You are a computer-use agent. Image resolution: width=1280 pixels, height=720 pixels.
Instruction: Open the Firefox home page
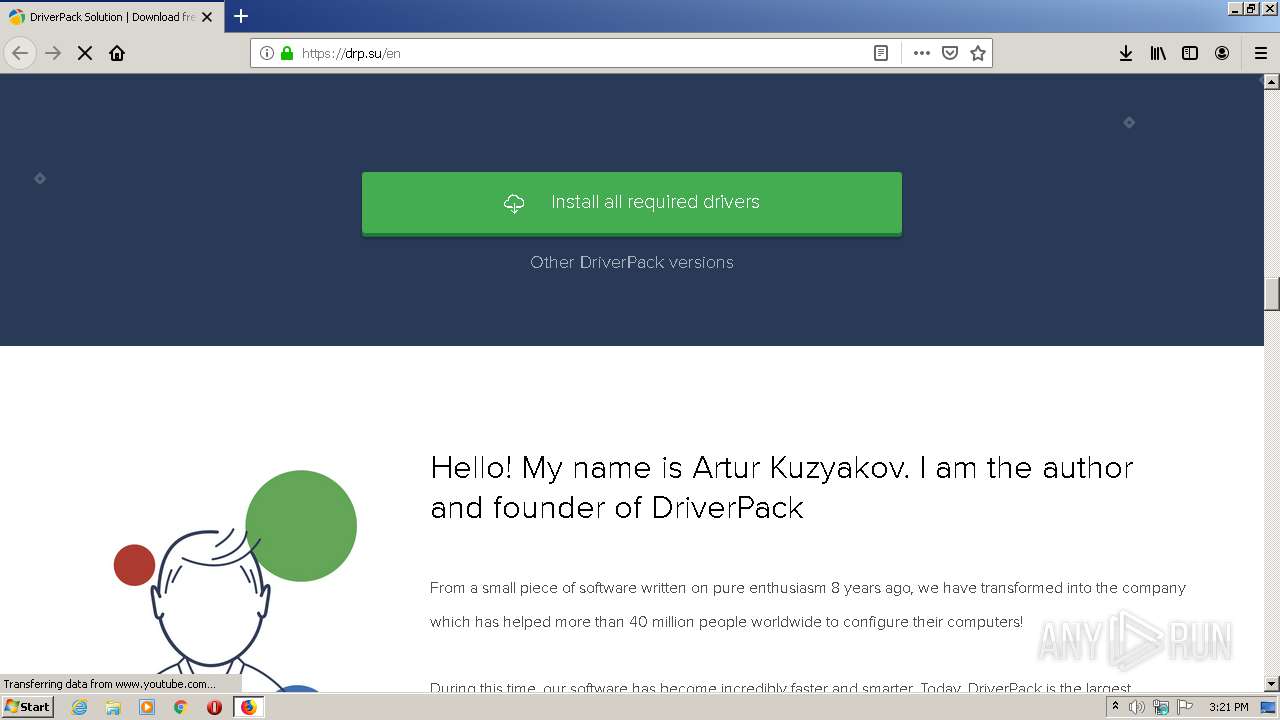point(117,53)
